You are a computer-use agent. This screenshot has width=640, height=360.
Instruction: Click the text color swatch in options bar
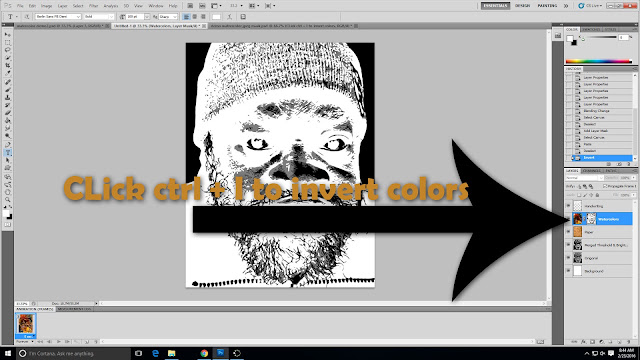216,17
